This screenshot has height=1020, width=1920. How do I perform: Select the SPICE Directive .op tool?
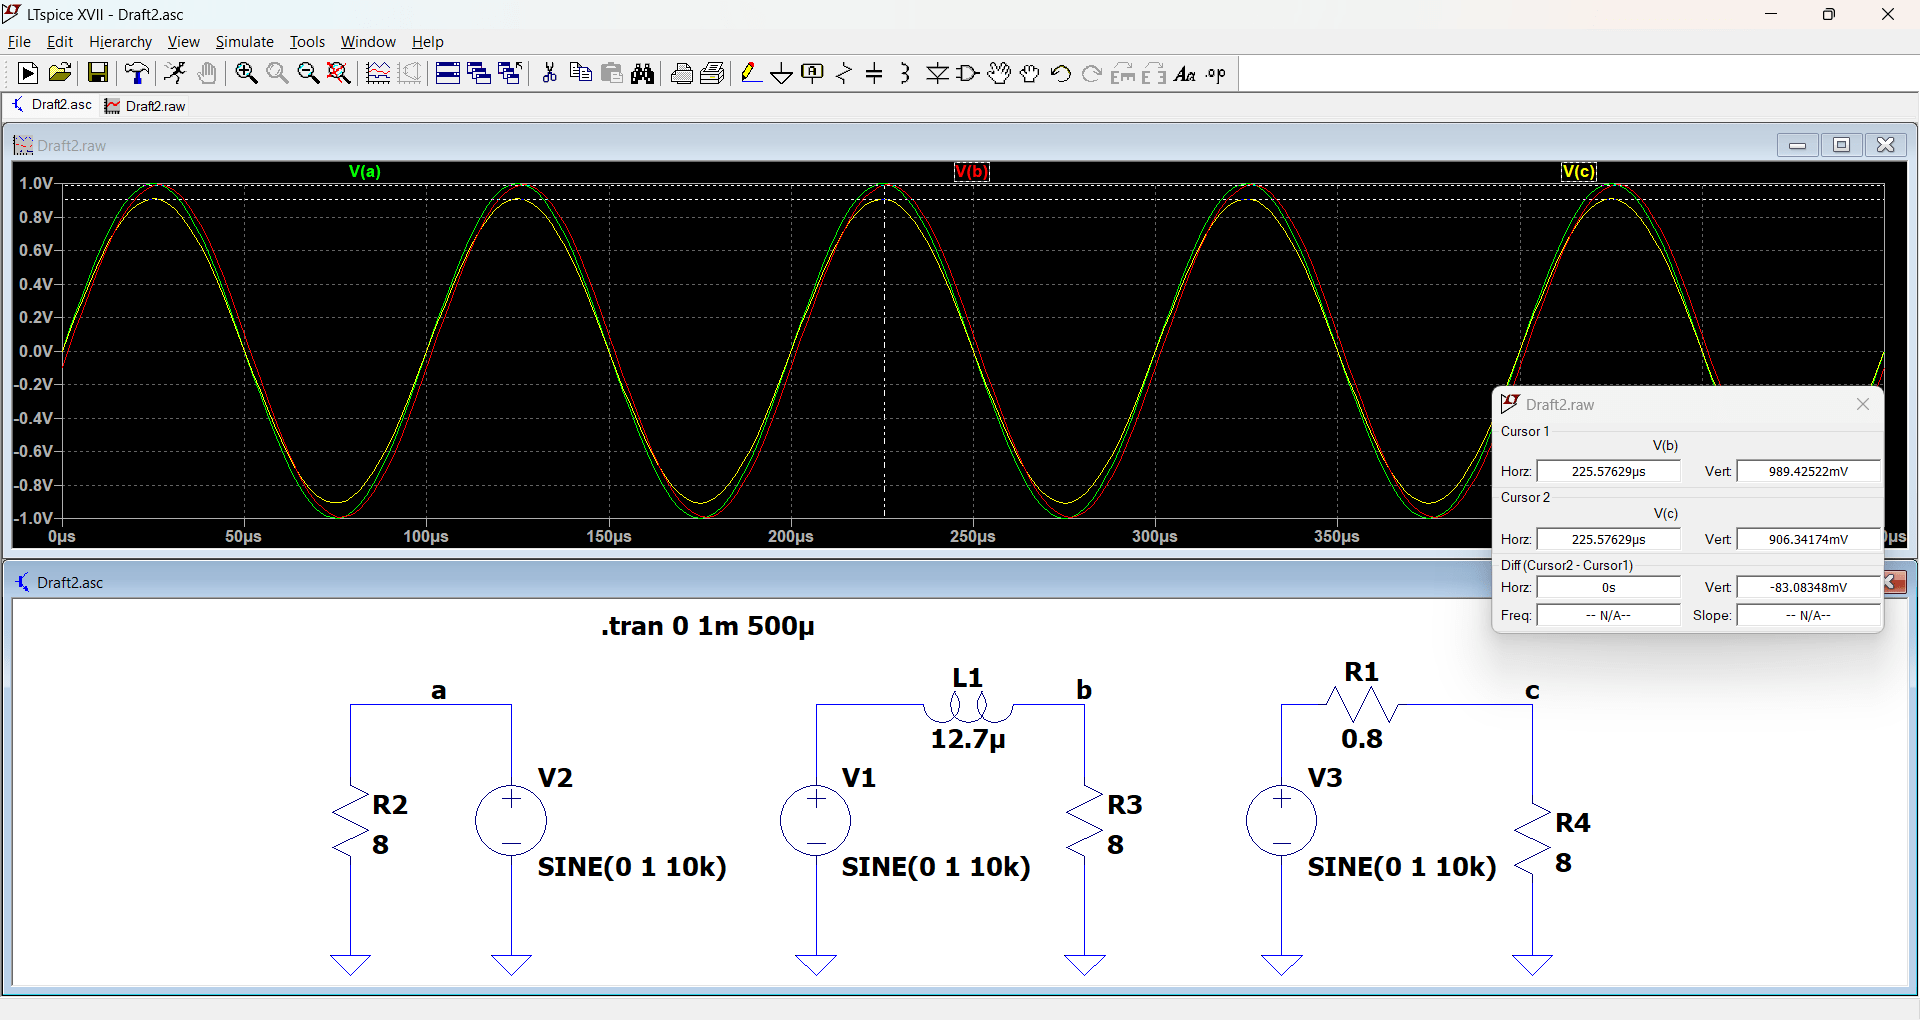(1216, 73)
